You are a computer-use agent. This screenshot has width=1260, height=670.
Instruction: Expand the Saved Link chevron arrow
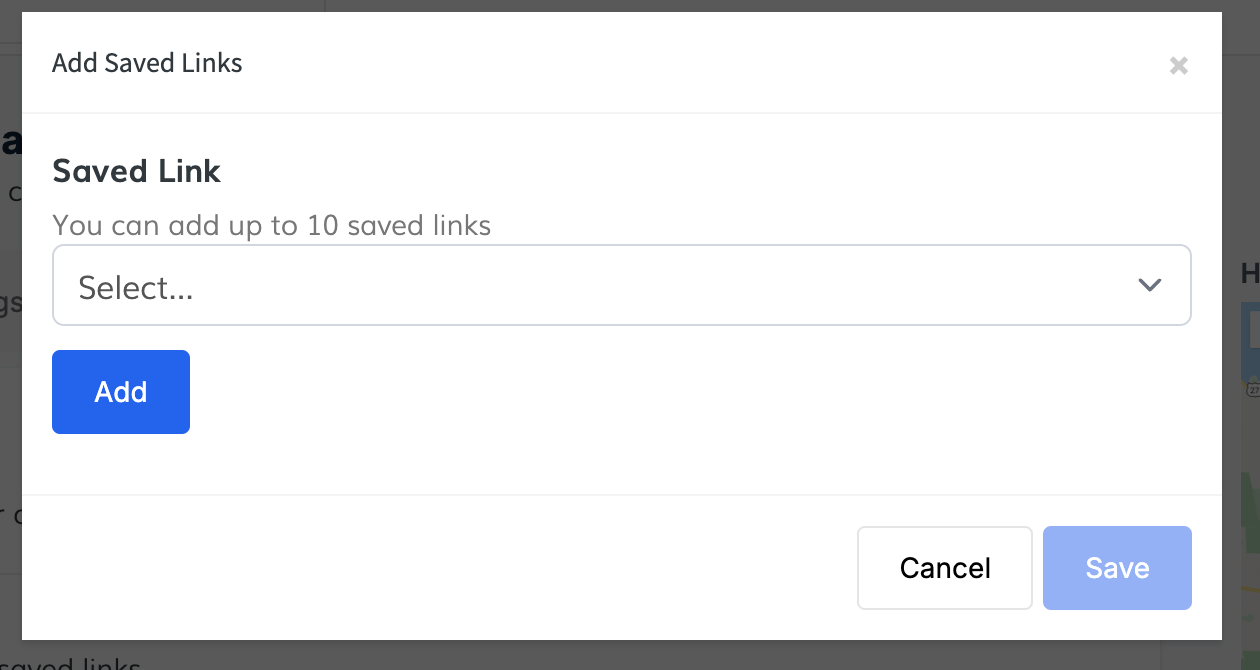coord(1149,285)
